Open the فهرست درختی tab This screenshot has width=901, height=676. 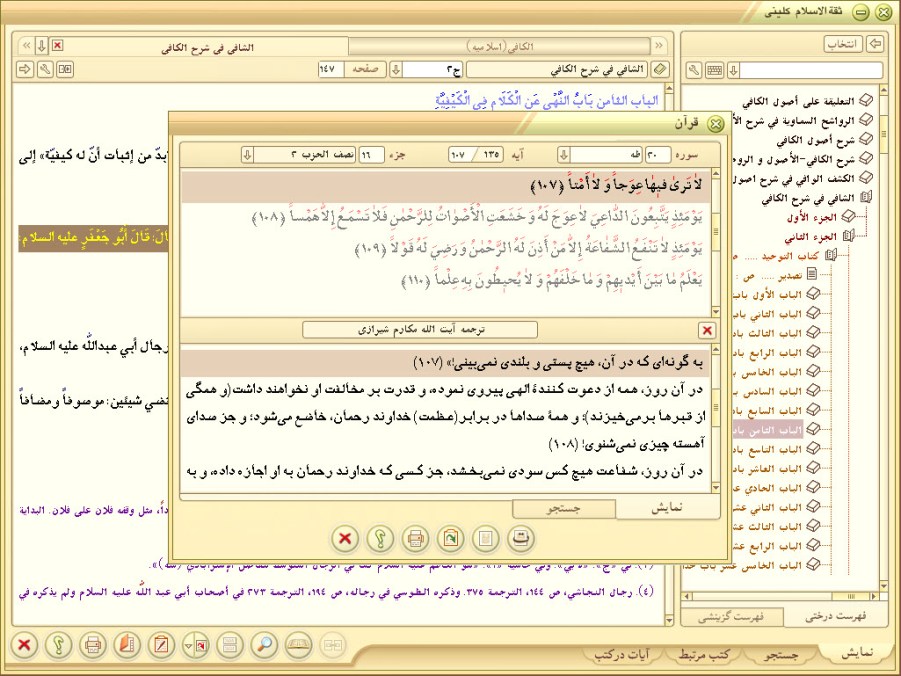click(x=835, y=616)
